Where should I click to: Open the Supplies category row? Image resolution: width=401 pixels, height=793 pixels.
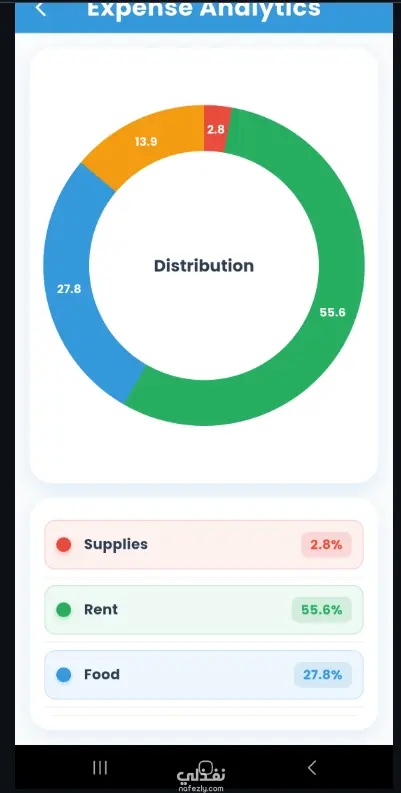click(204, 545)
